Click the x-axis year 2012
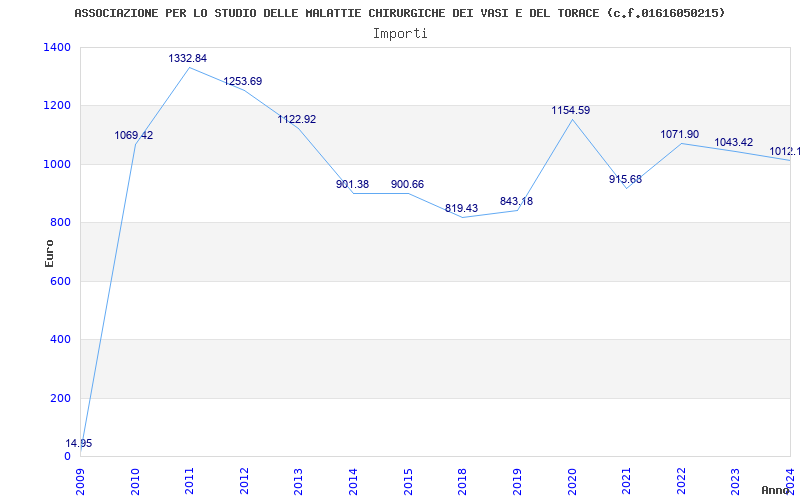The width and height of the screenshot is (800, 500). (244, 481)
